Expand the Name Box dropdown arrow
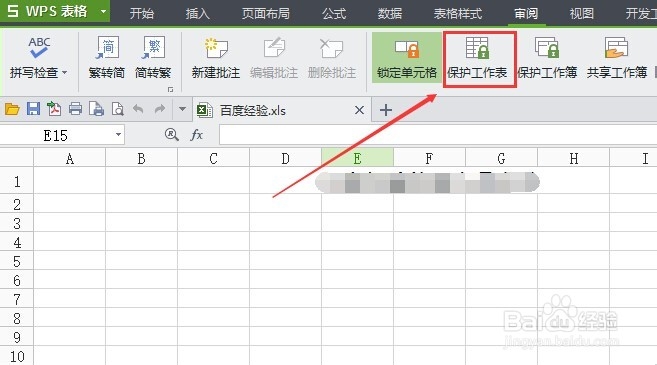Screen dimensions: 657x365 tap(119, 135)
